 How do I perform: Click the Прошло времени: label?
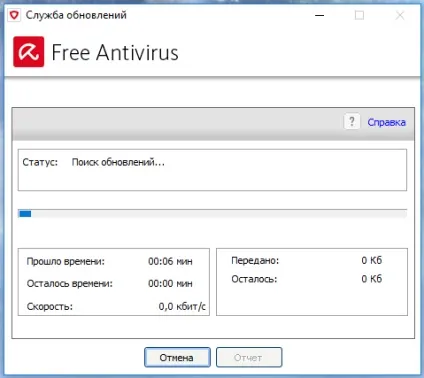[66, 261]
